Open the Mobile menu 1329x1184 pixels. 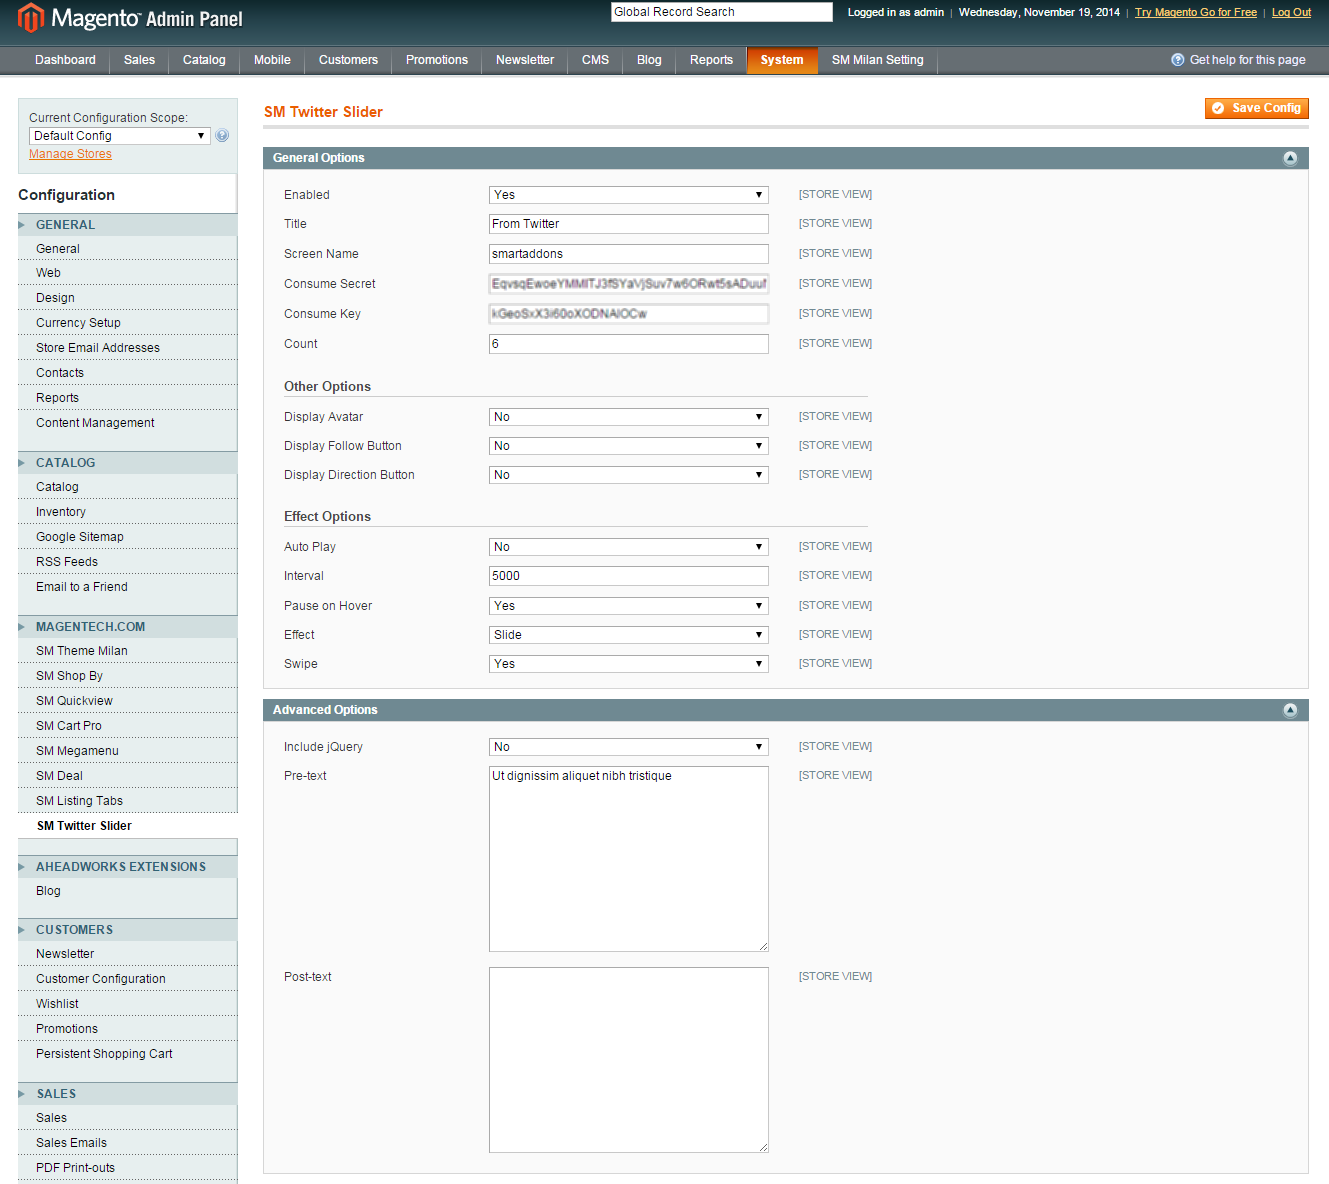click(x=272, y=60)
